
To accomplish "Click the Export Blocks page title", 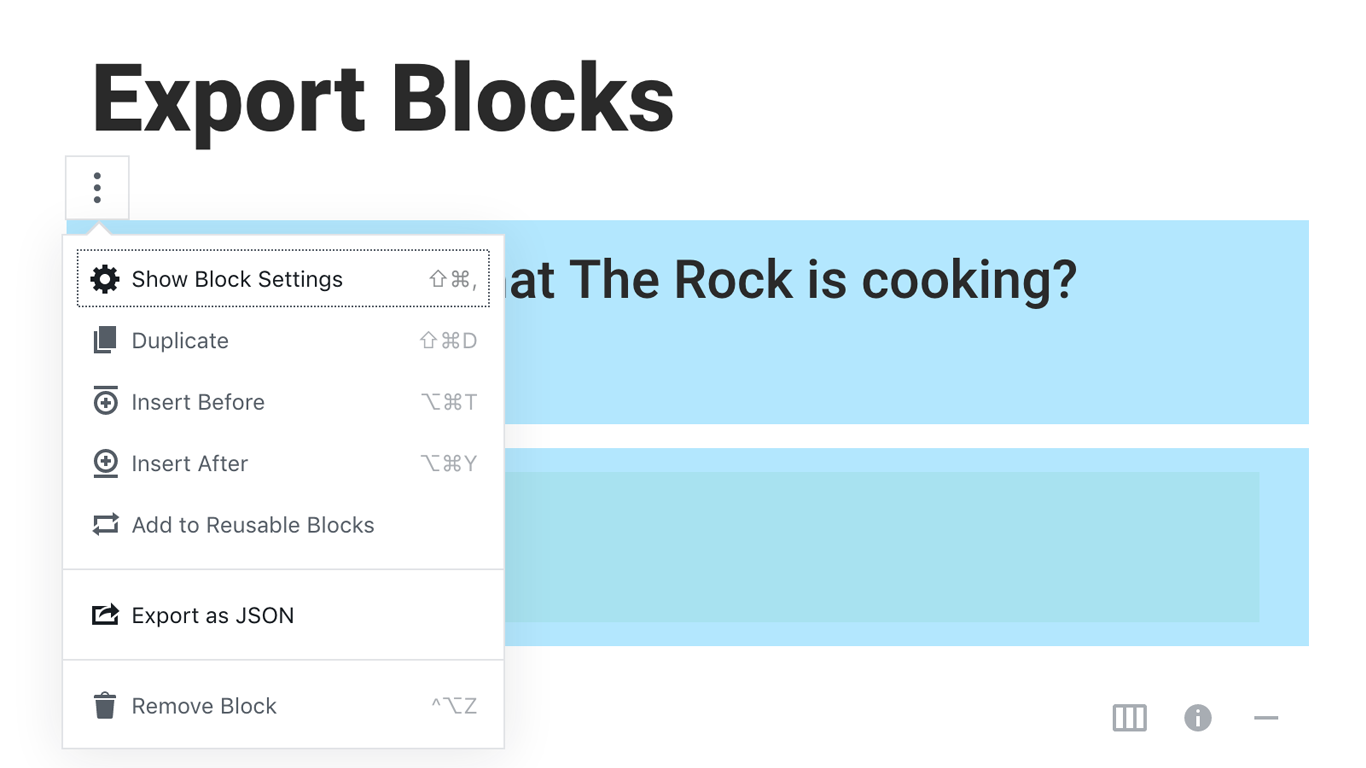I will pos(383,100).
